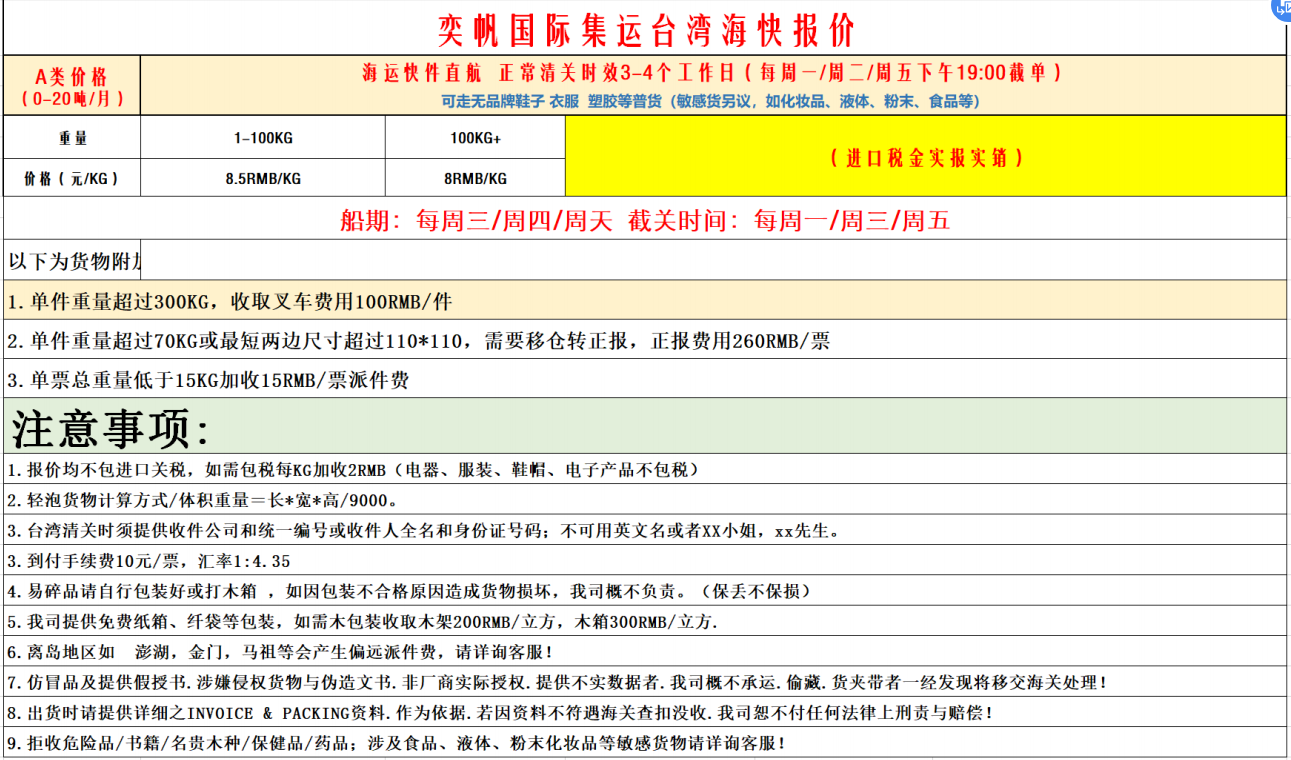Click the 100KG+ weight range cell
The width and height of the screenshot is (1291, 760).
pos(475,137)
